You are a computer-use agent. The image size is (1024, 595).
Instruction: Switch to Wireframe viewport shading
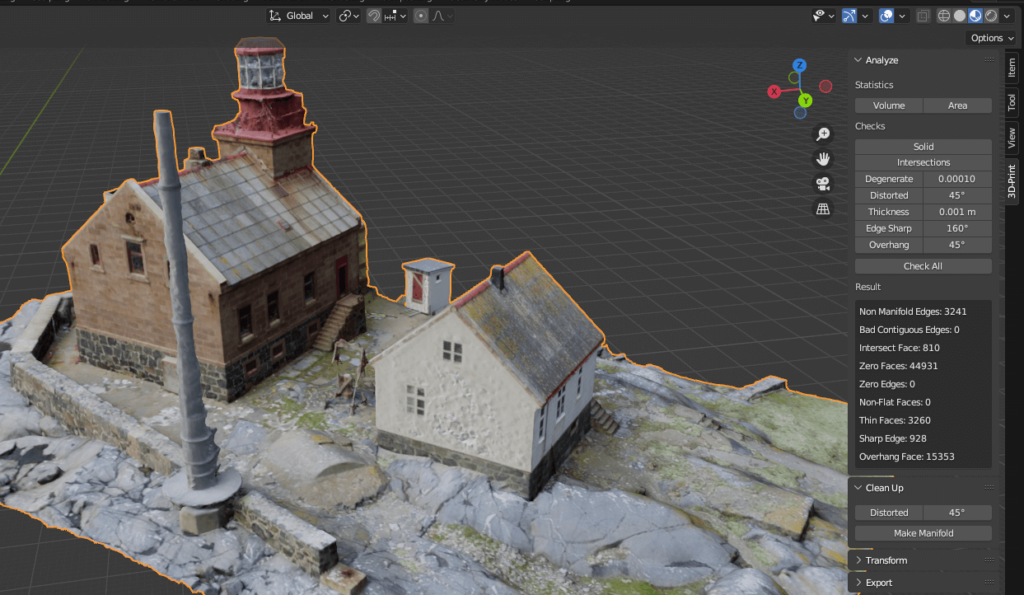pos(944,15)
